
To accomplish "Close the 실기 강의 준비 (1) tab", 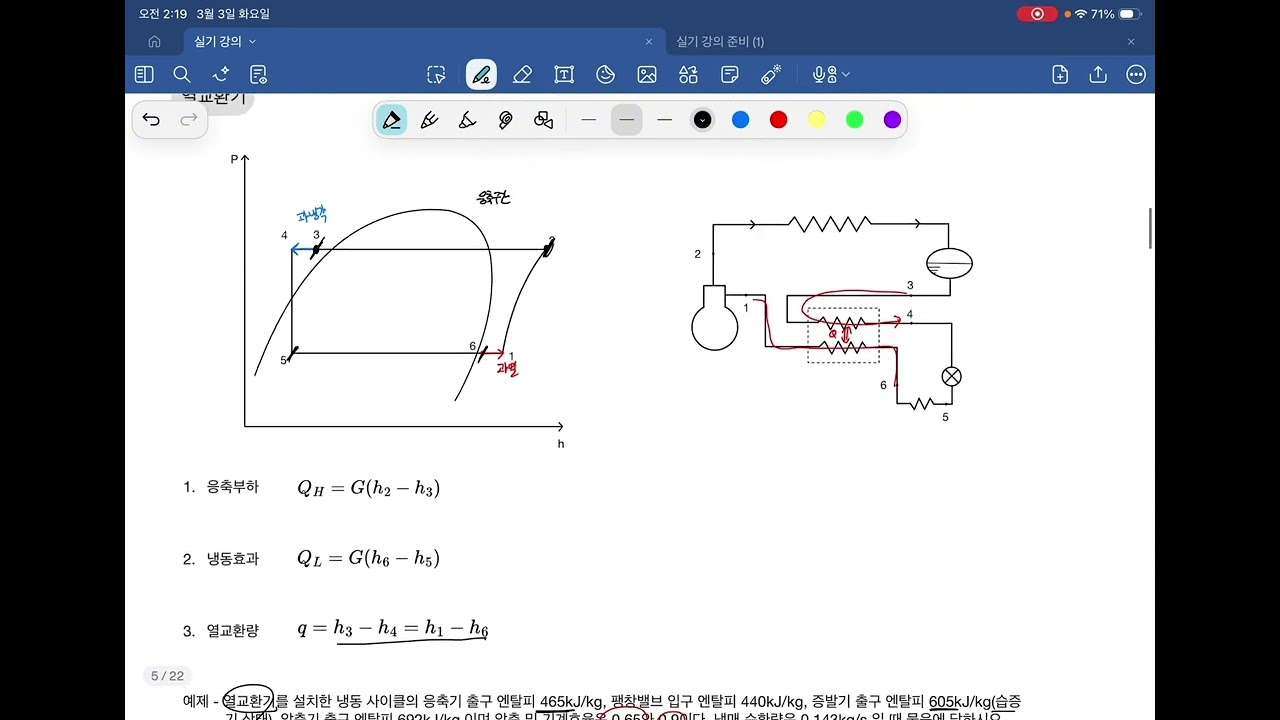I will [1131, 42].
